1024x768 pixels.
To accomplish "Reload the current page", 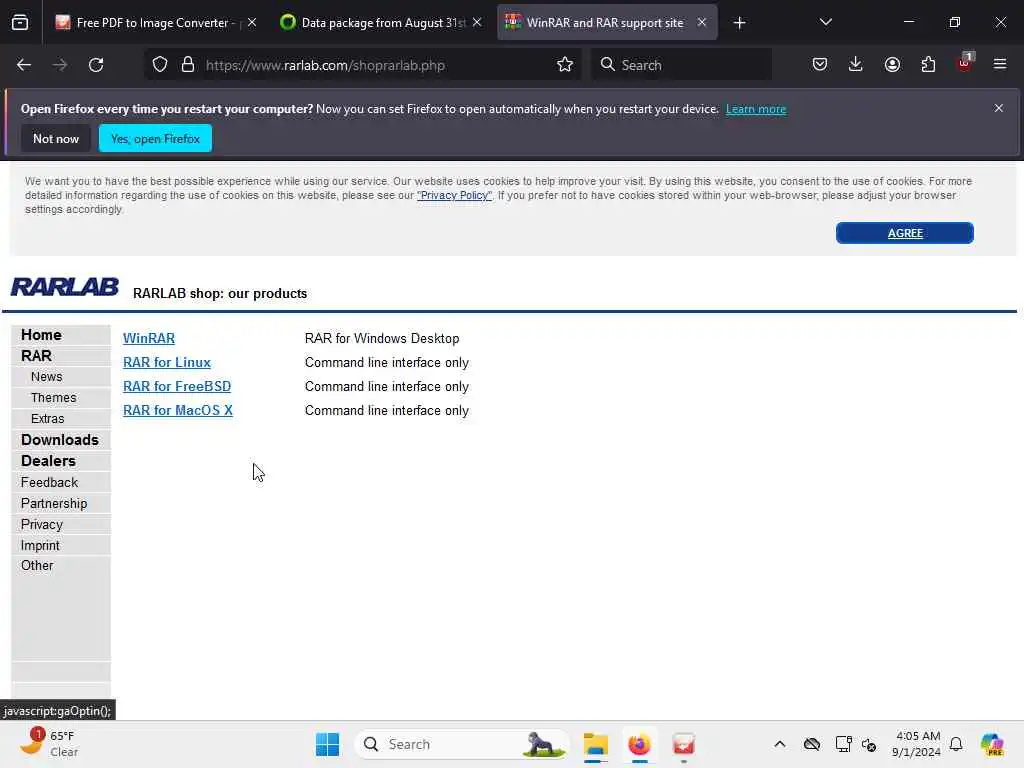I will point(96,65).
